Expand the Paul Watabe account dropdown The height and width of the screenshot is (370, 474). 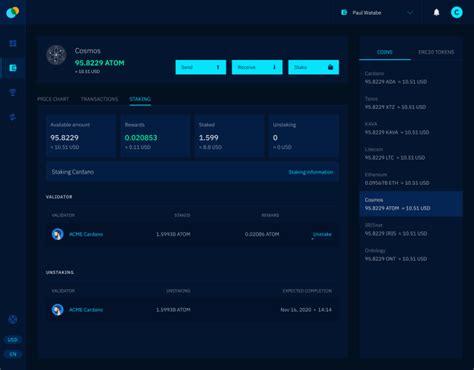(x=377, y=13)
